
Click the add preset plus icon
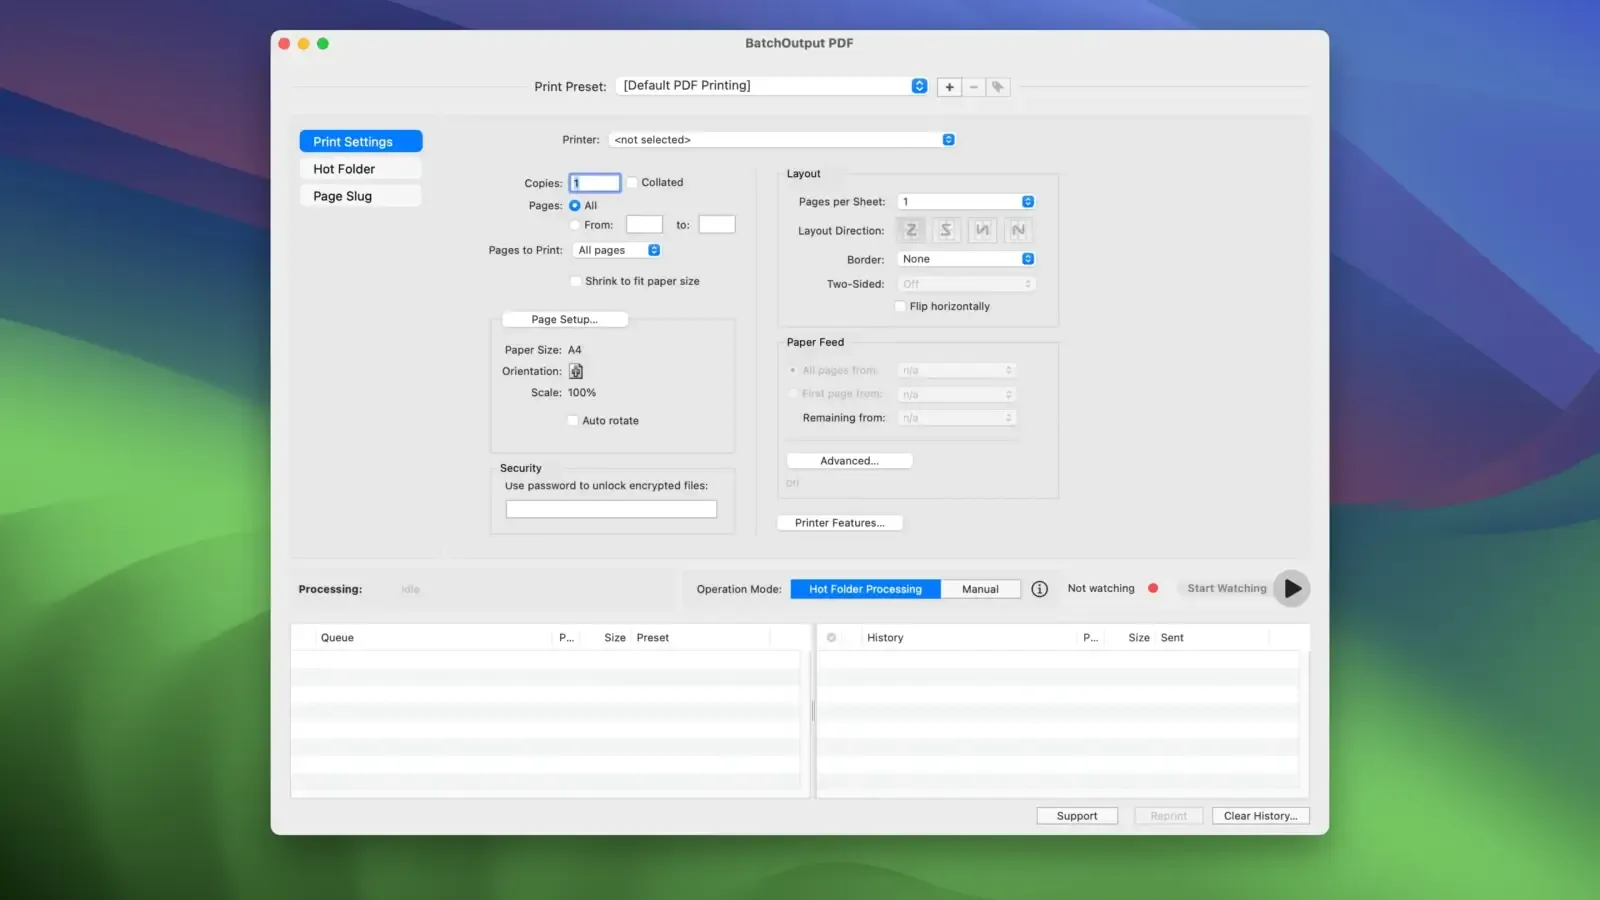tap(949, 87)
